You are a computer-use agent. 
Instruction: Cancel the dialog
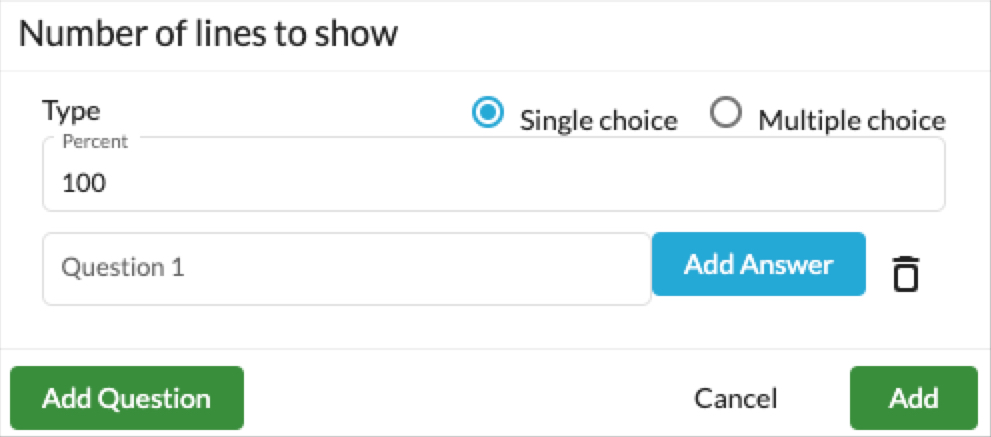point(736,399)
